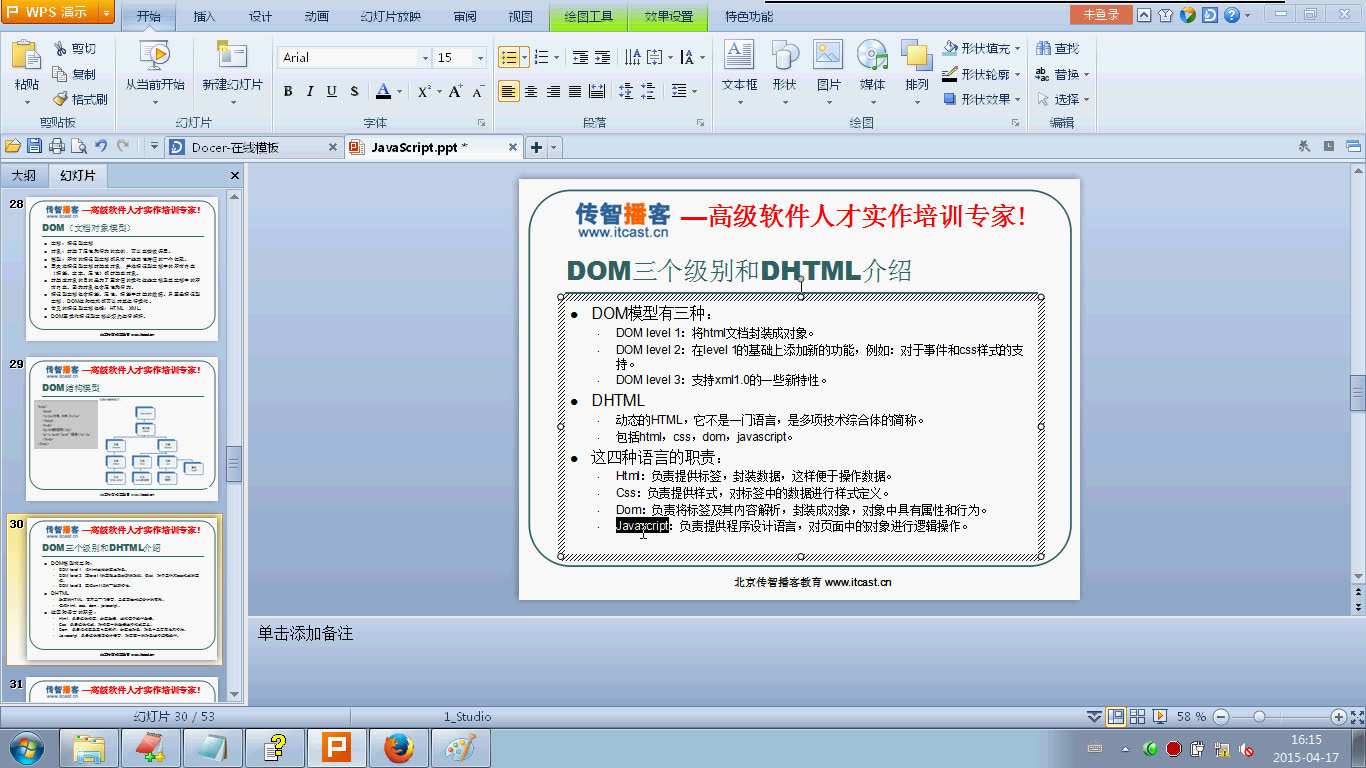1366x768 pixels.
Task: Undo the last action
Action: pos(101,146)
